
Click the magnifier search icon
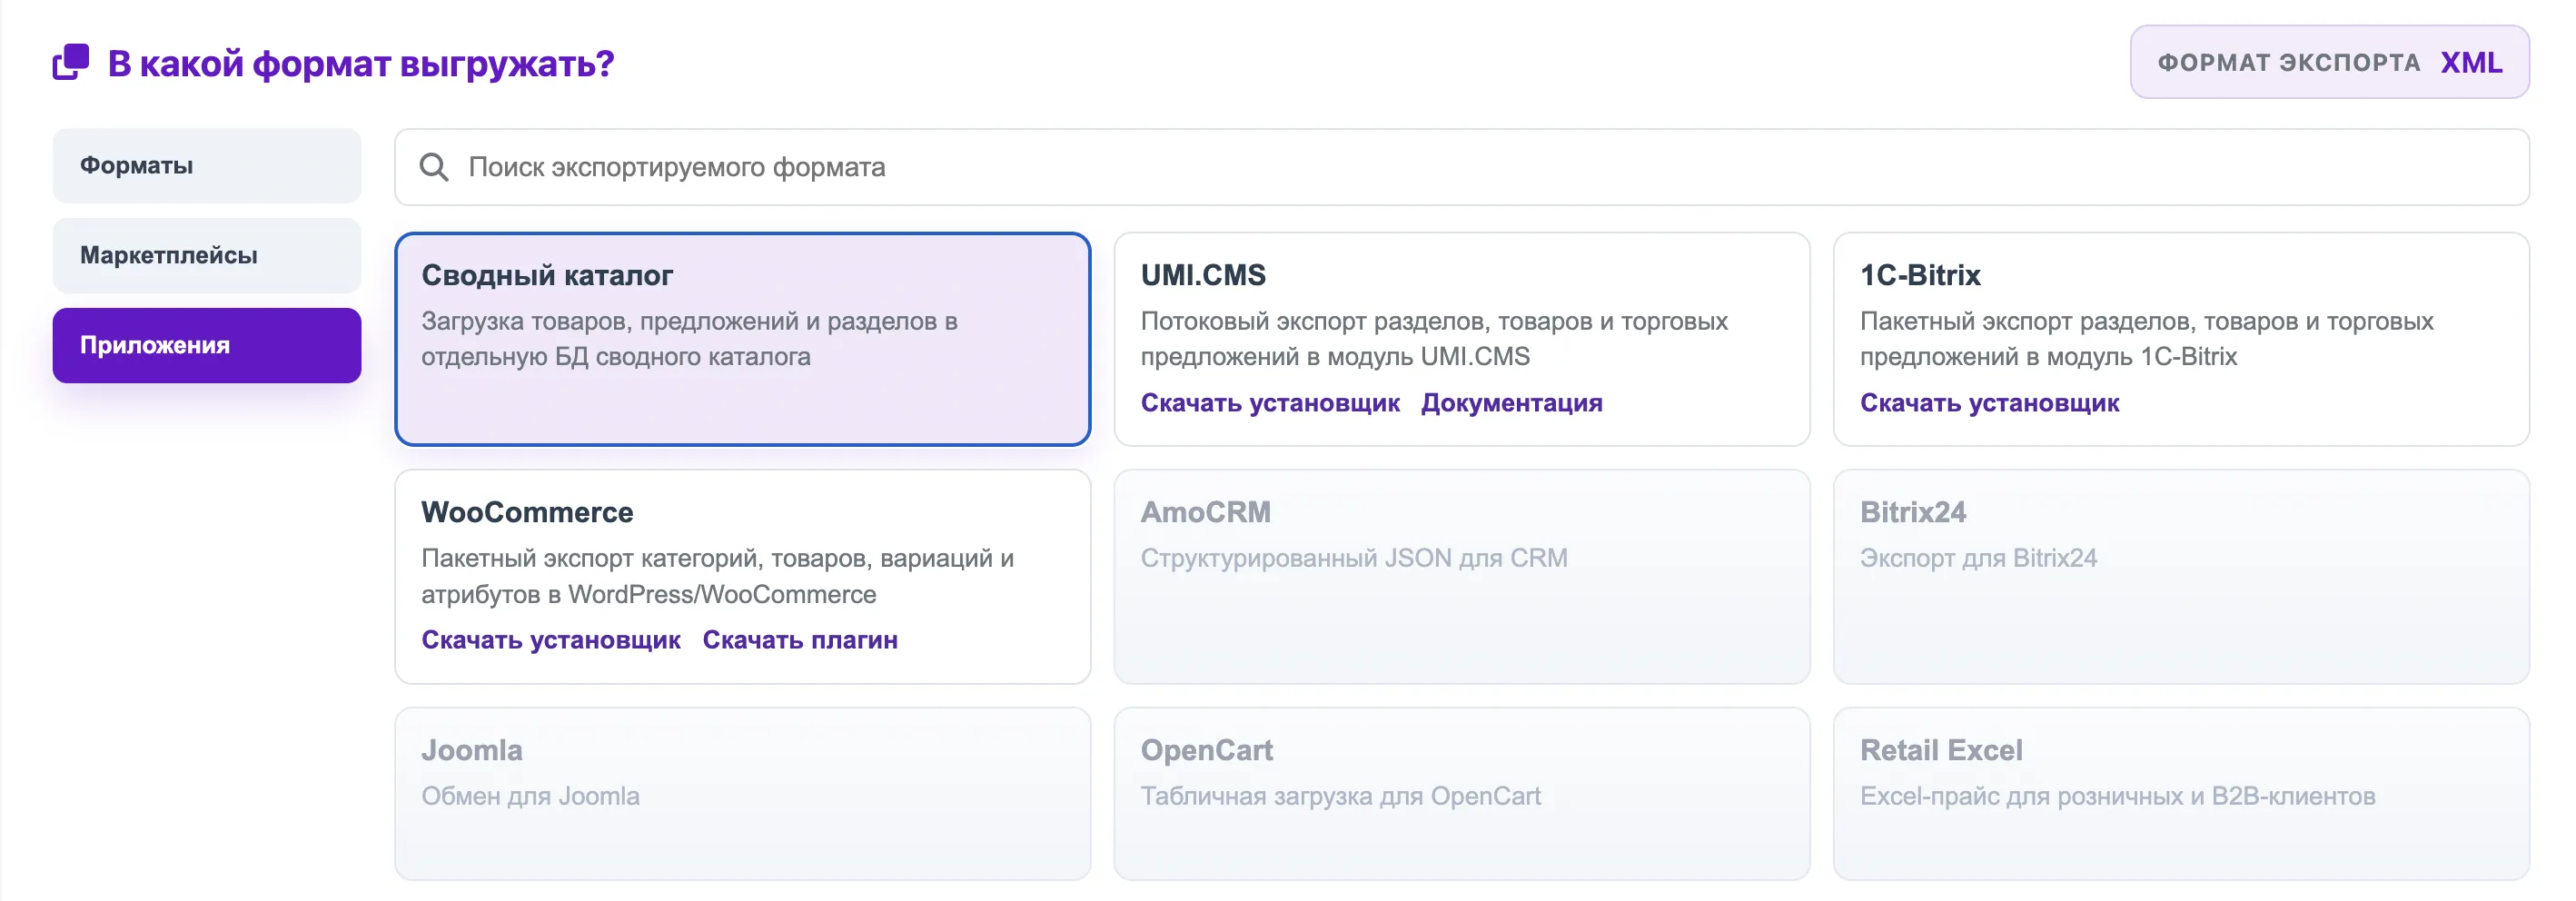coord(434,167)
